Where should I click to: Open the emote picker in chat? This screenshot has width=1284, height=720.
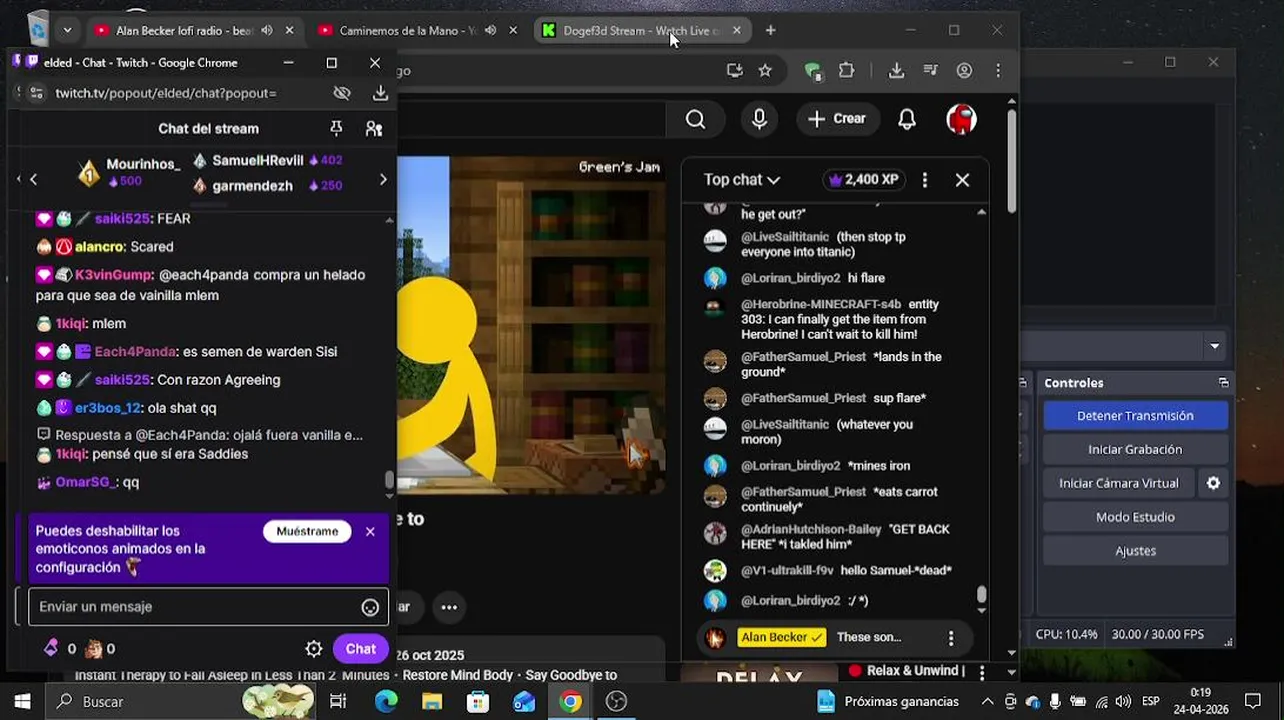tap(370, 607)
